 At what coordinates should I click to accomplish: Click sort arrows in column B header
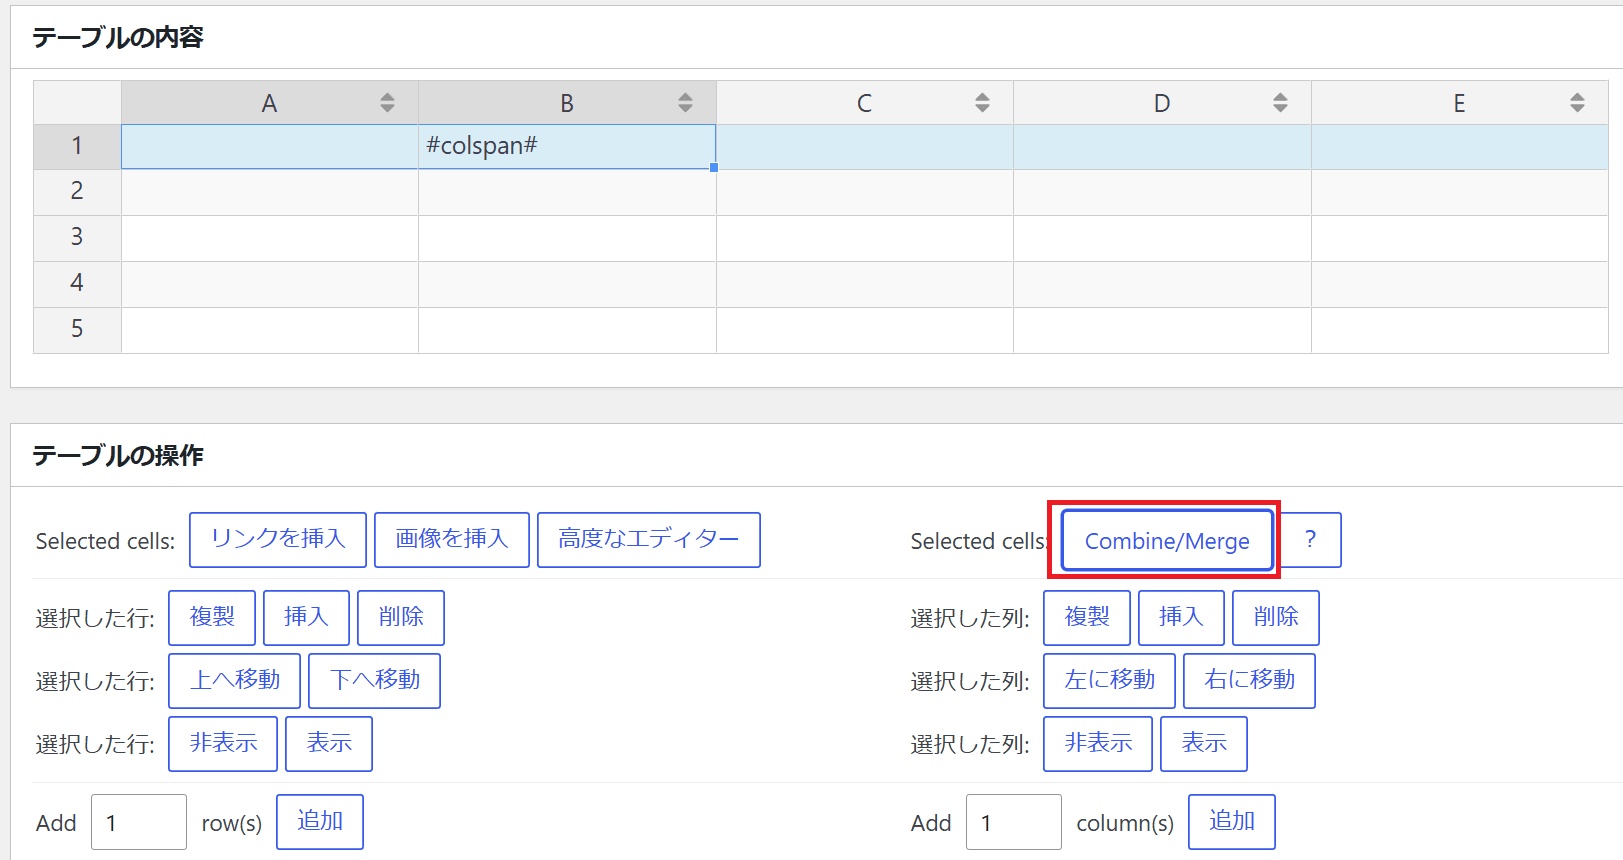(x=685, y=103)
